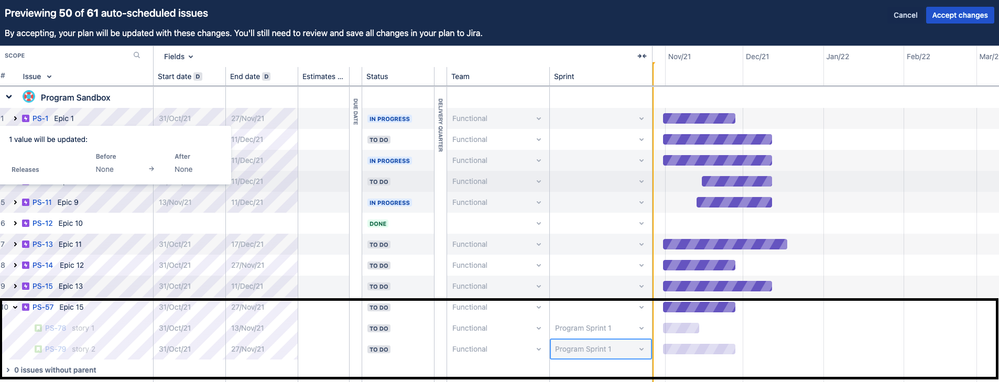The height and width of the screenshot is (382, 999).
Task: Click the collapse columns arrows icon
Action: pyautogui.click(x=642, y=57)
